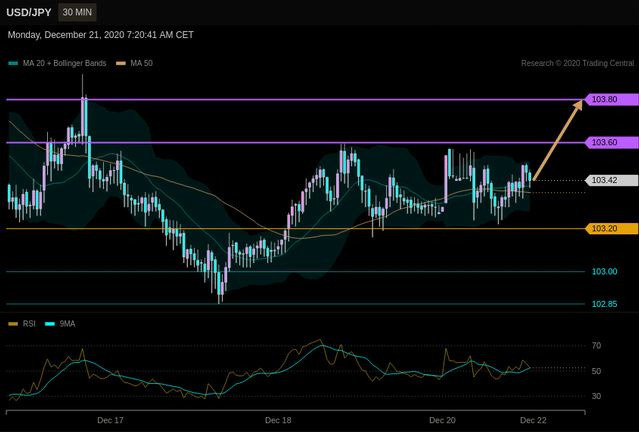The image size is (639, 432).
Task: Click the MA 20 + Bollinger Bands legend label
Action: [x=64, y=63]
